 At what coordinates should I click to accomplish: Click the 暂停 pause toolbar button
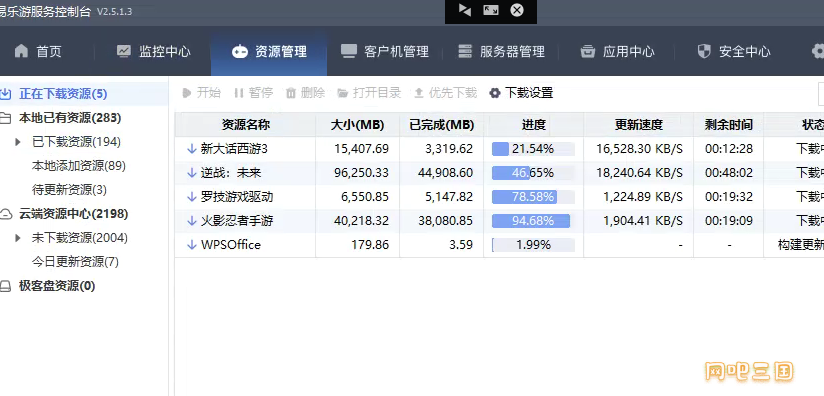click(x=253, y=93)
